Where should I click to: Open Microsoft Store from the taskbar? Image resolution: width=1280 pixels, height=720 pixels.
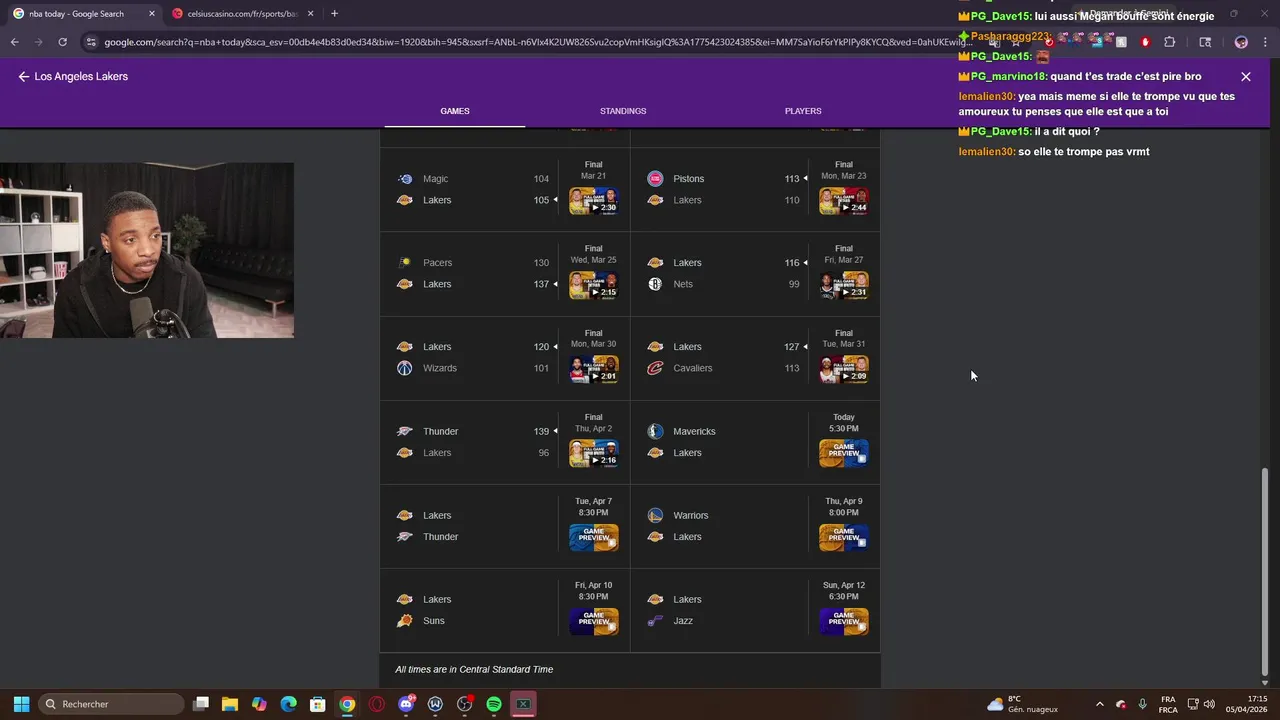pos(317,704)
